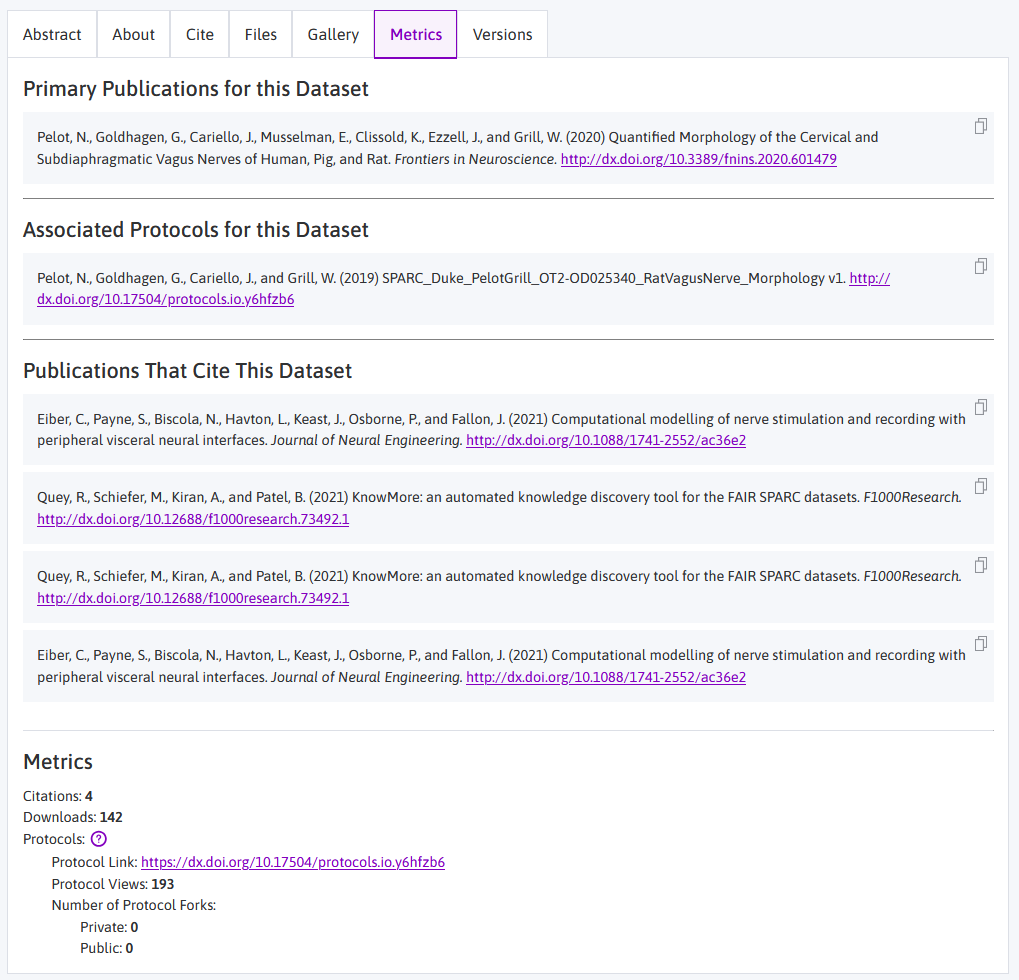Copy the primary publication citation by Pelot 2020
Viewport: 1019px width, 980px height.
click(981, 126)
